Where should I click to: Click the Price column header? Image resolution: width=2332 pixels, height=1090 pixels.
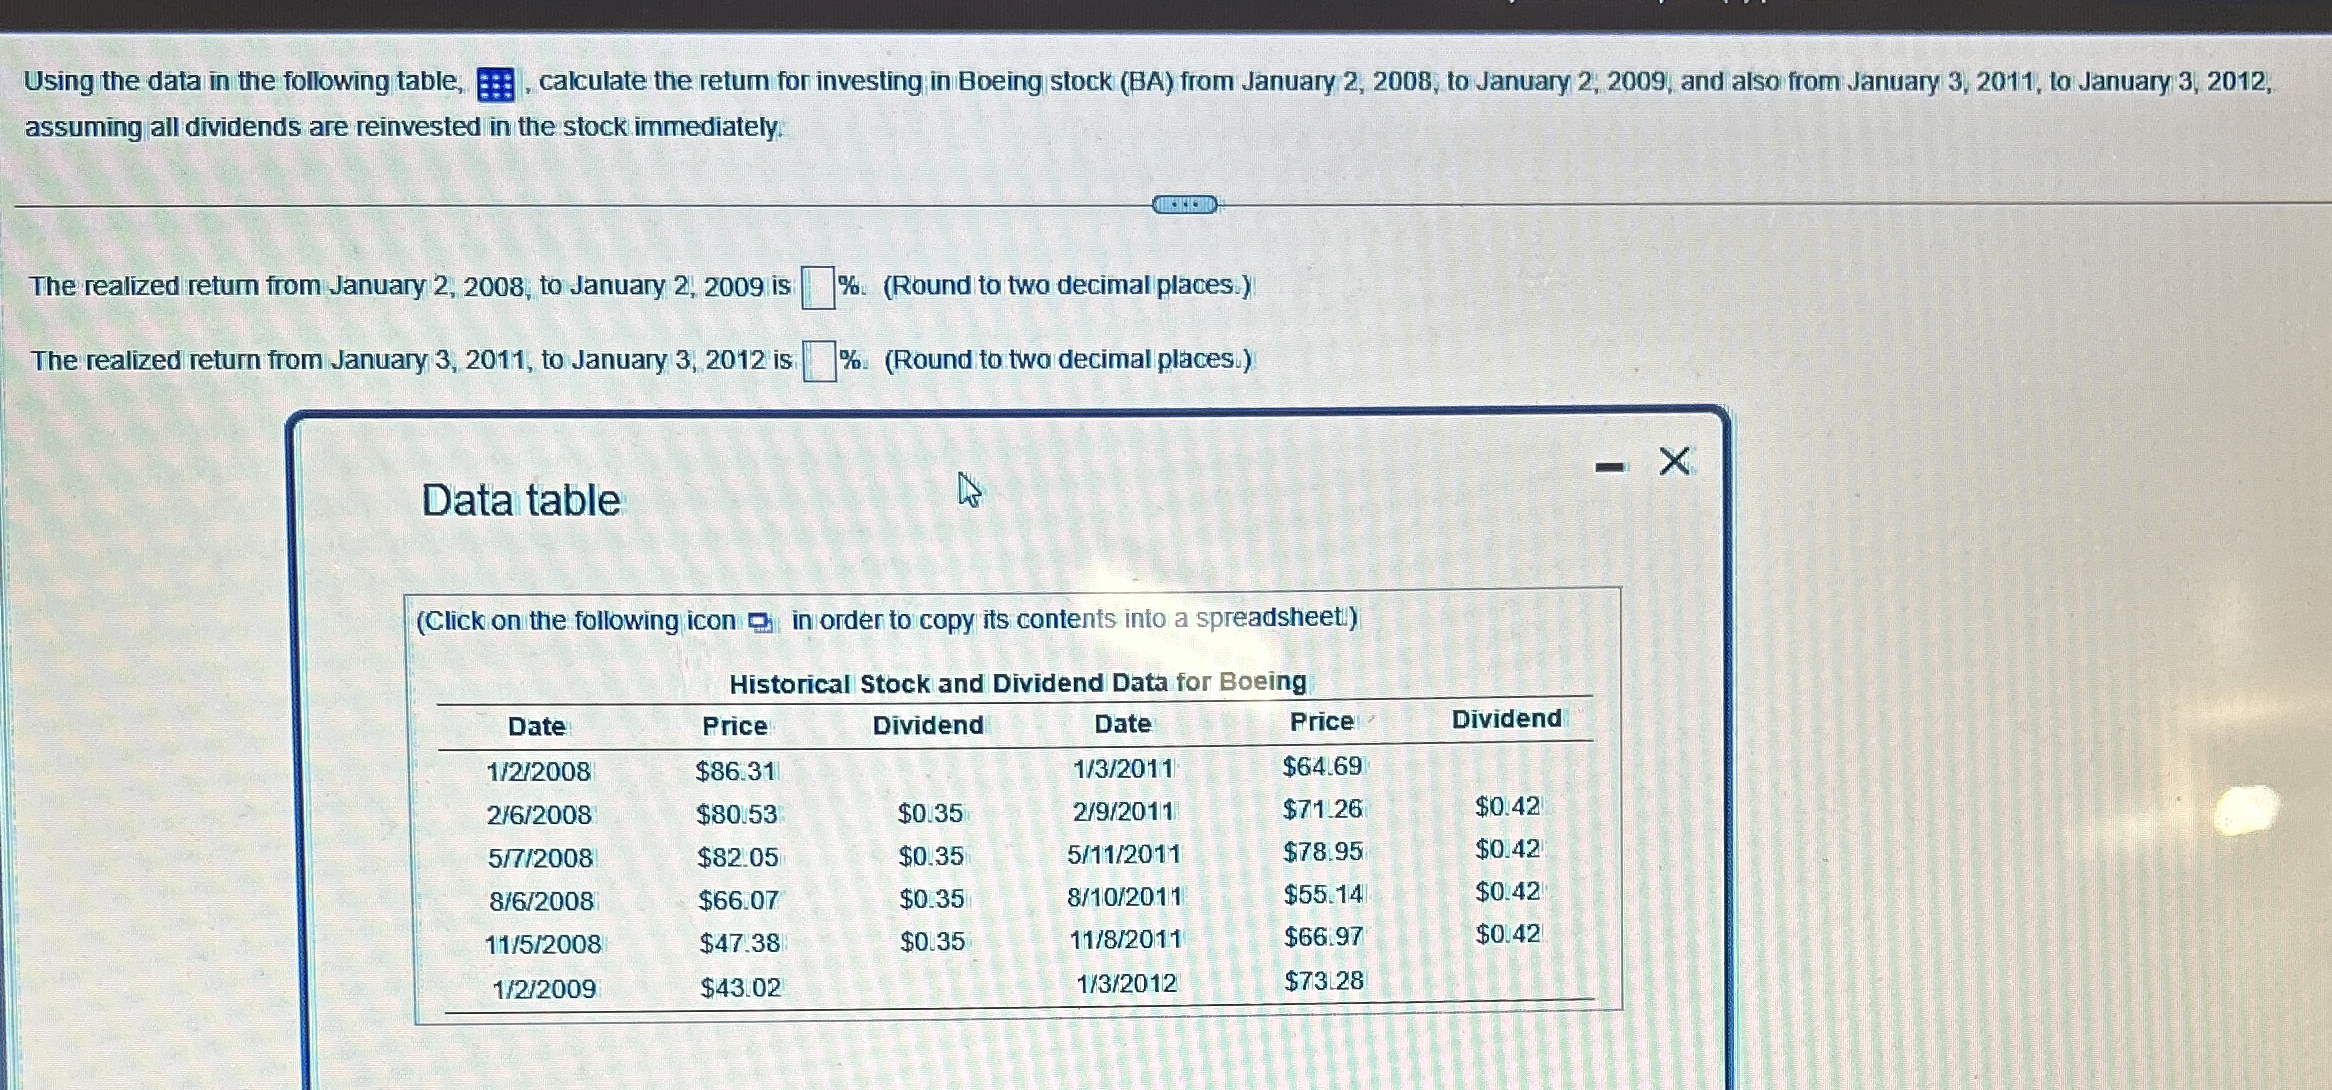pos(735,724)
